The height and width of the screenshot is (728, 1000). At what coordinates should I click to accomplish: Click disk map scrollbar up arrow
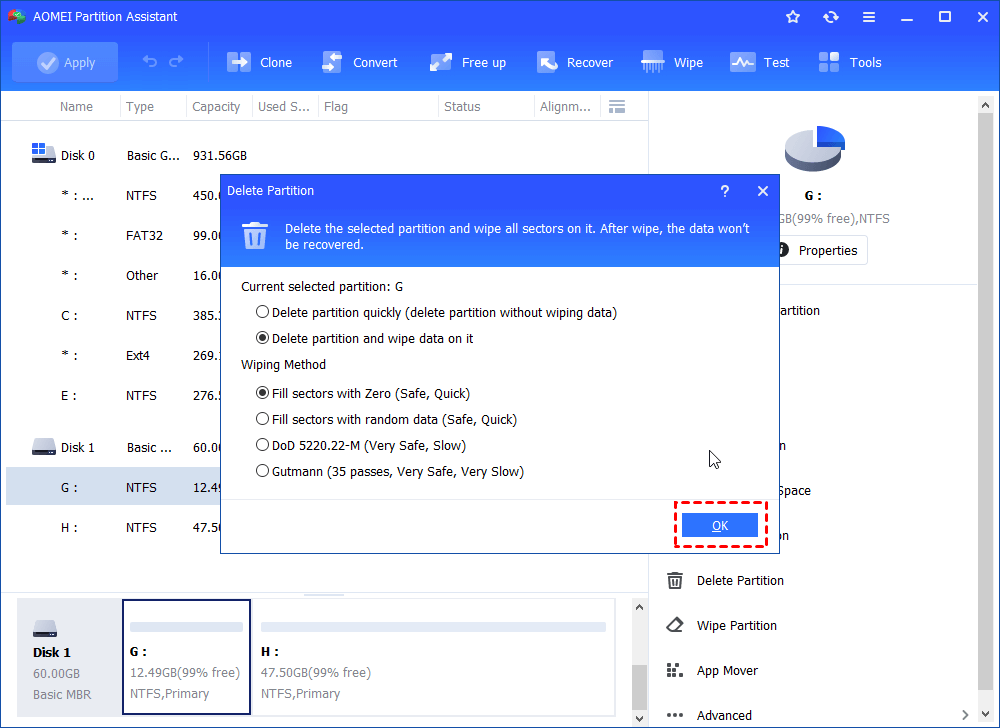pyautogui.click(x=639, y=608)
